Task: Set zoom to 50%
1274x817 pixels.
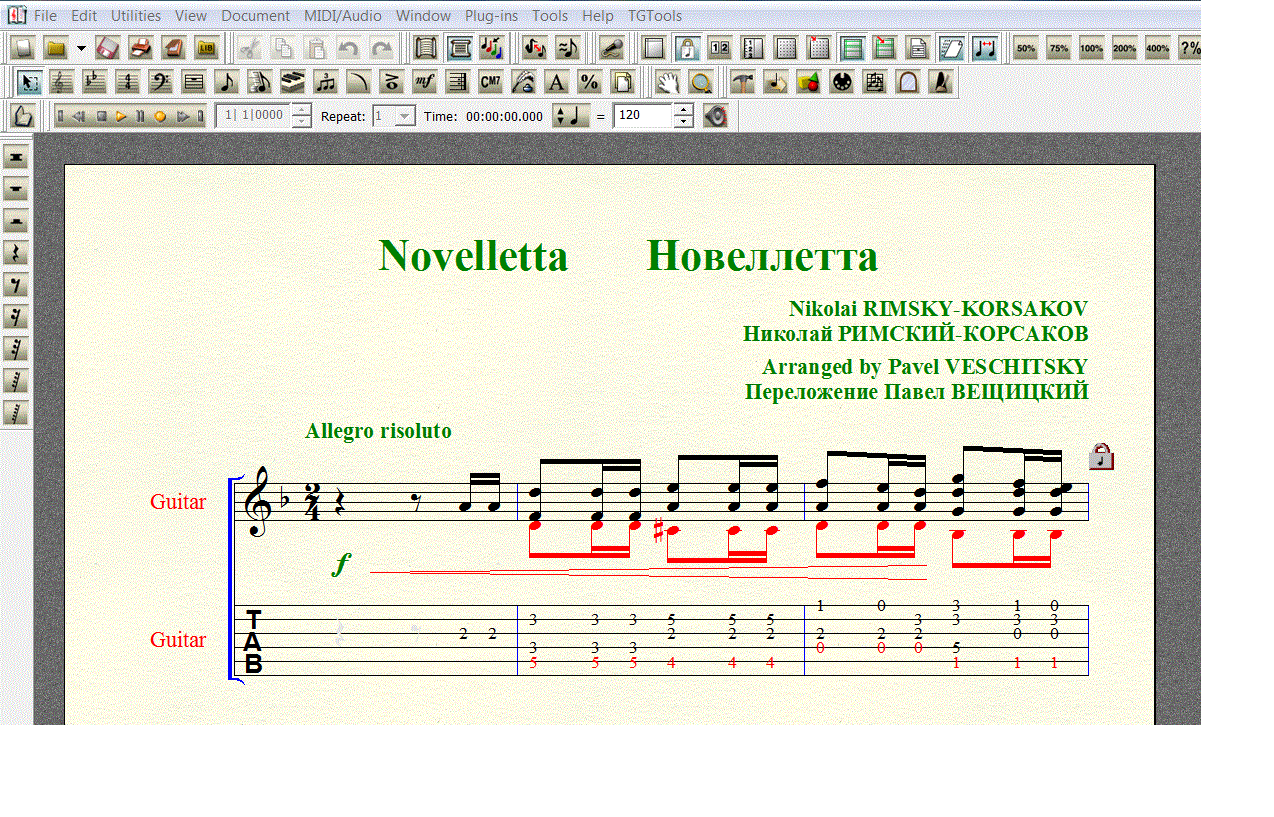Action: point(1025,48)
